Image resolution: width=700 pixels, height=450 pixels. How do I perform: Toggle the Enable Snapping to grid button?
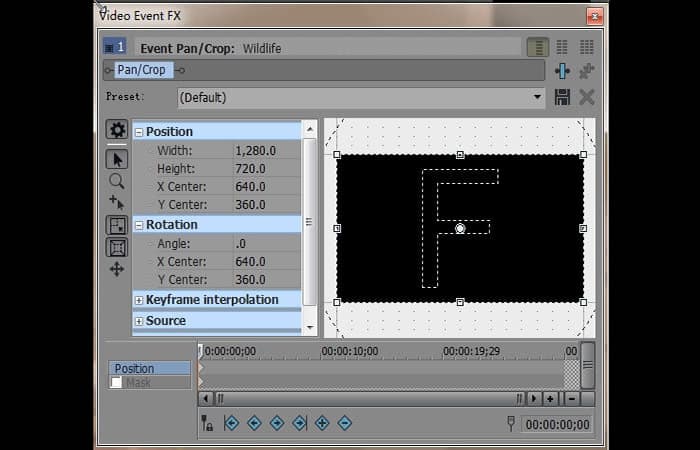pyautogui.click(x=117, y=225)
